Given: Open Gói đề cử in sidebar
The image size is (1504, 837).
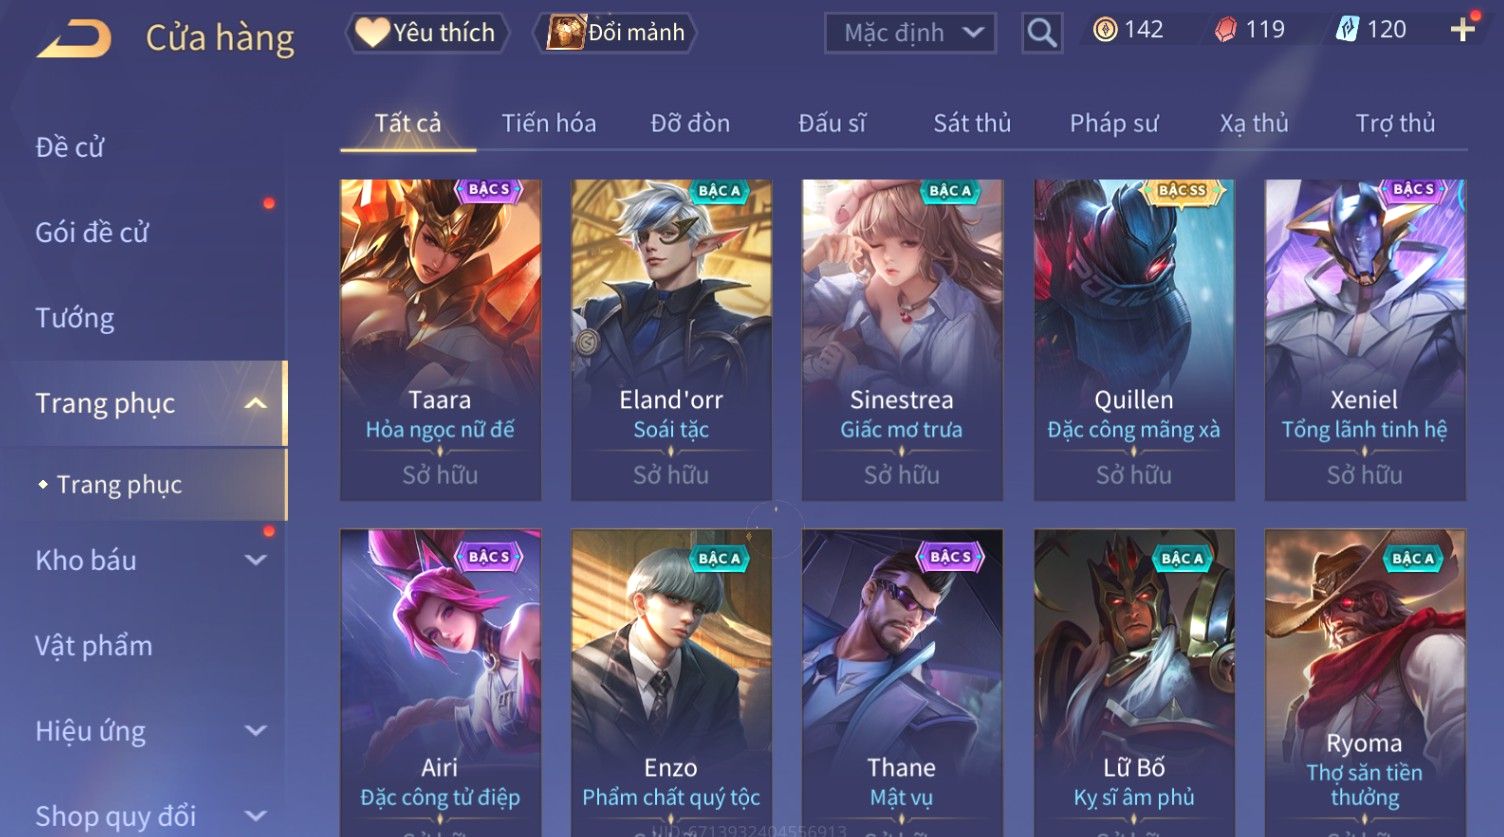Looking at the screenshot, I should [x=92, y=233].
